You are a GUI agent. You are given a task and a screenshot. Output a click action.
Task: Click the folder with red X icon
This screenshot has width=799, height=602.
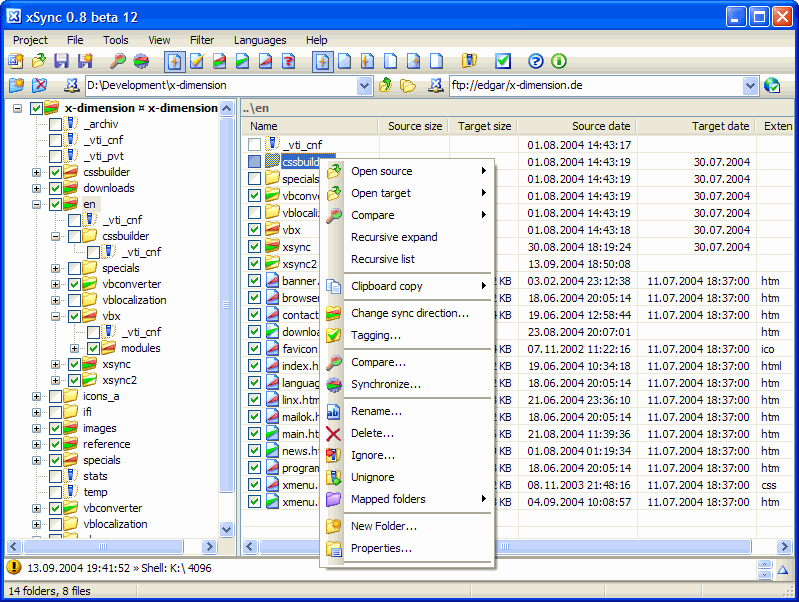tap(39, 85)
